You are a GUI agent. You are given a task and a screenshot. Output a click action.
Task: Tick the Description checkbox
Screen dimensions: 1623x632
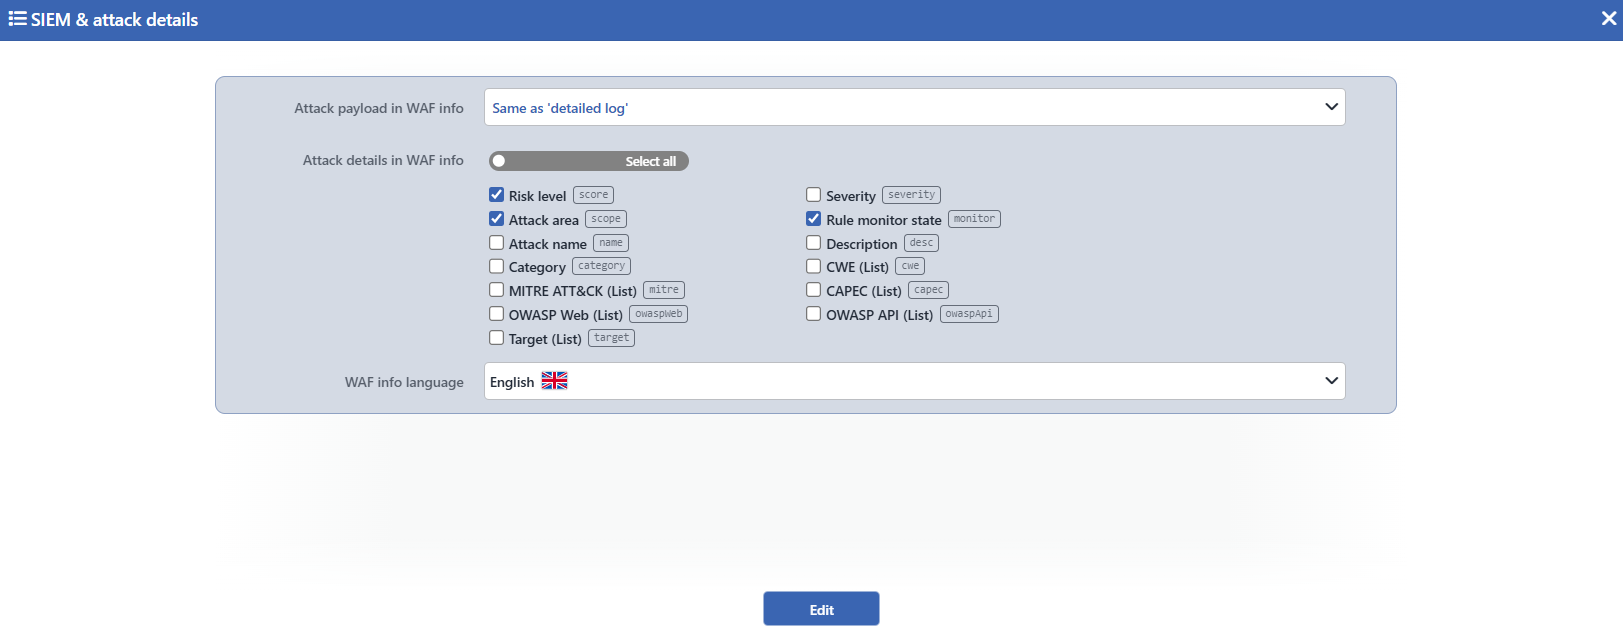(x=814, y=243)
